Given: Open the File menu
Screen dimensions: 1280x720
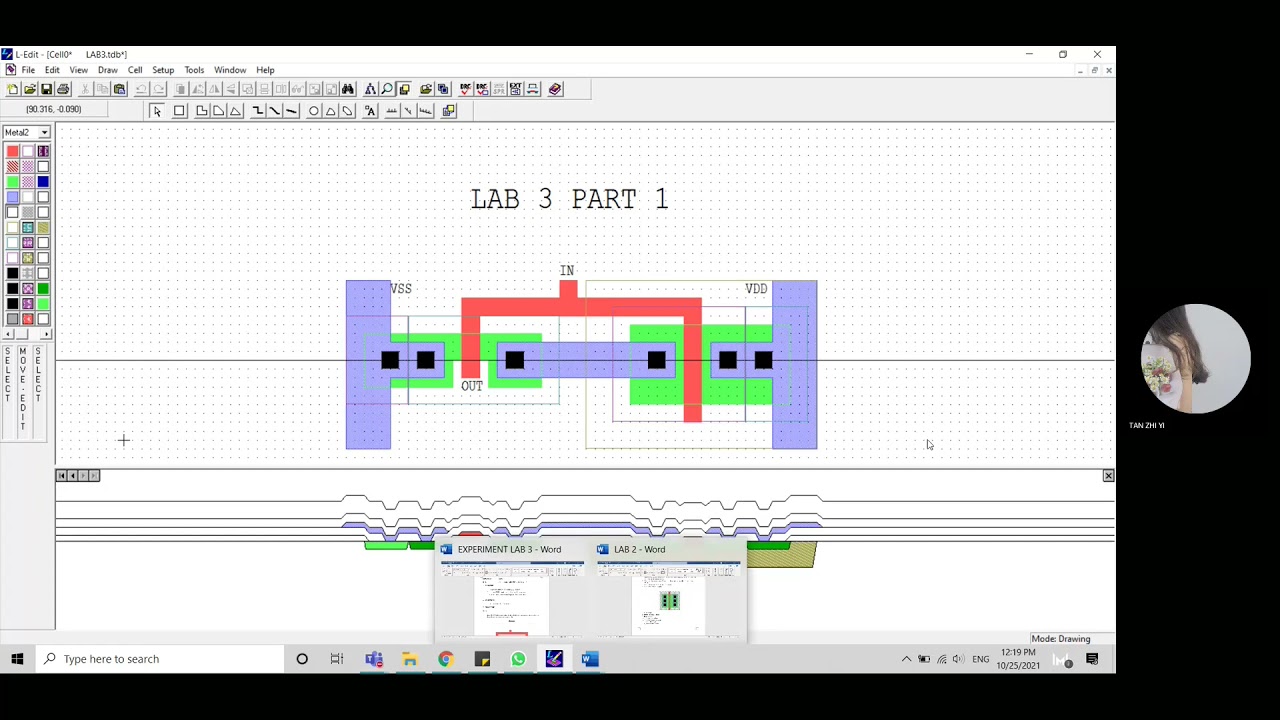Looking at the screenshot, I should pyautogui.click(x=28, y=70).
